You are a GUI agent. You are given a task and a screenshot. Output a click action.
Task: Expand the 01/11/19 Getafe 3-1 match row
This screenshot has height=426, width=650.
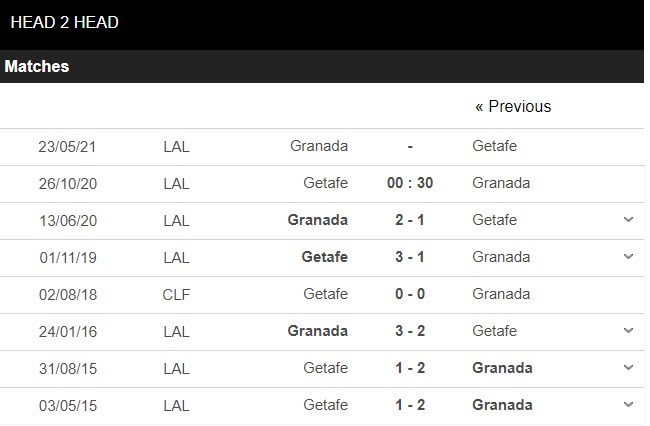pyautogui.click(x=628, y=257)
